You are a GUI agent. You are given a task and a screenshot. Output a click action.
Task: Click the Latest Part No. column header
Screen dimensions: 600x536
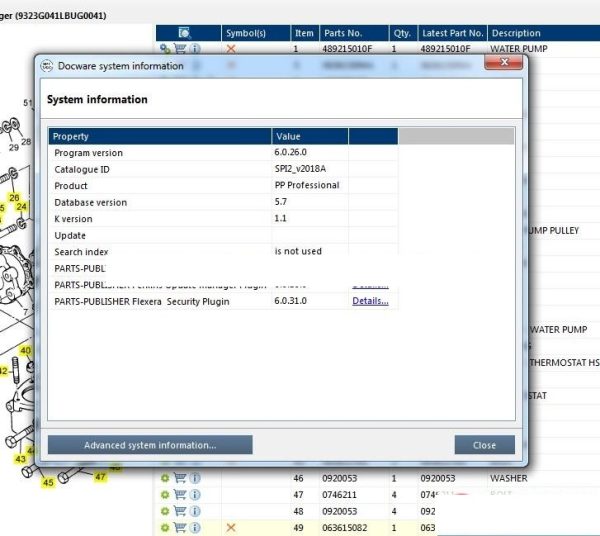453,33
